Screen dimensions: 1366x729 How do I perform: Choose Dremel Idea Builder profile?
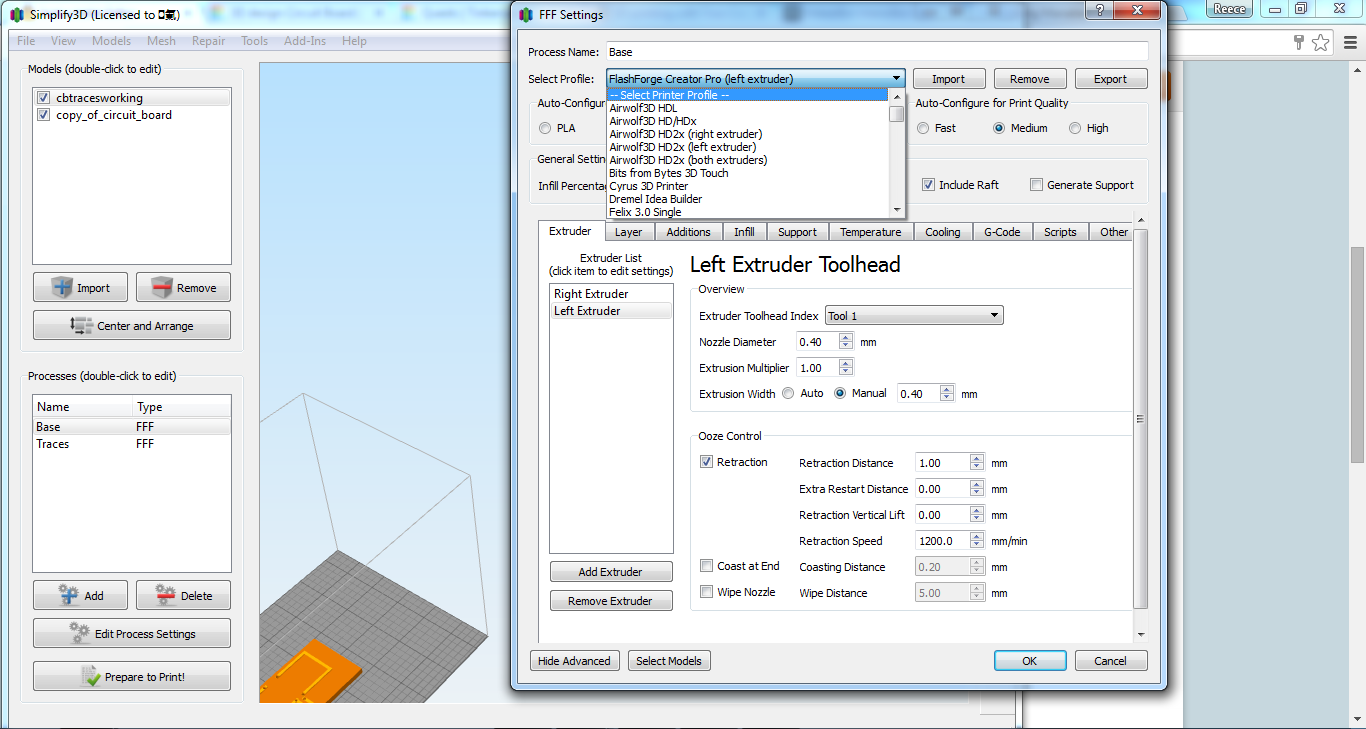748,199
